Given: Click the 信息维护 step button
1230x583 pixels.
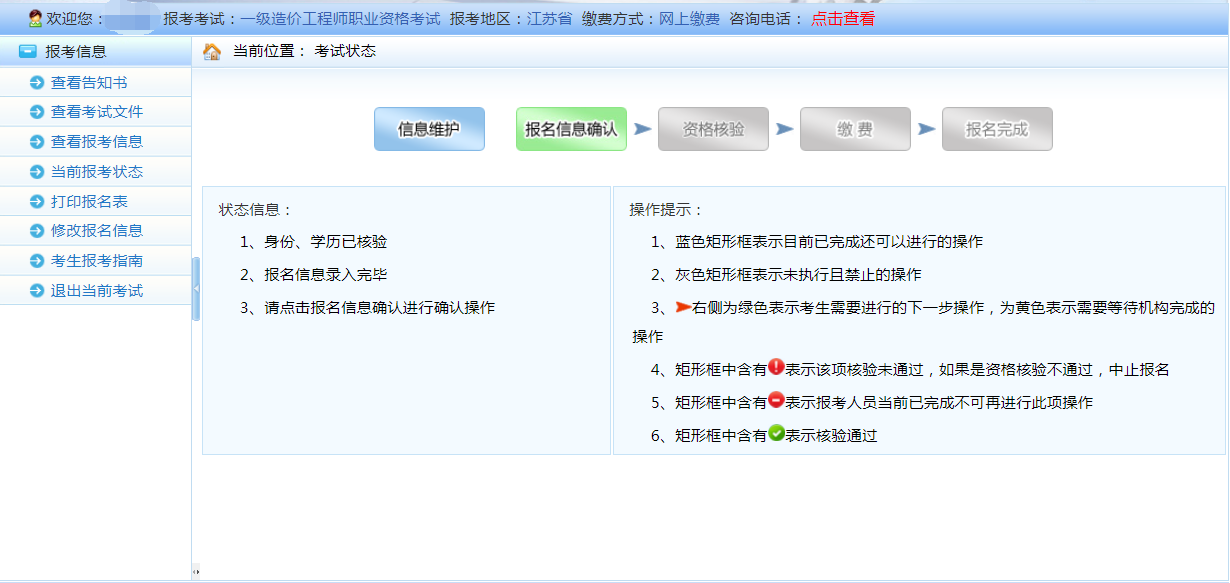Looking at the screenshot, I should [x=429, y=129].
